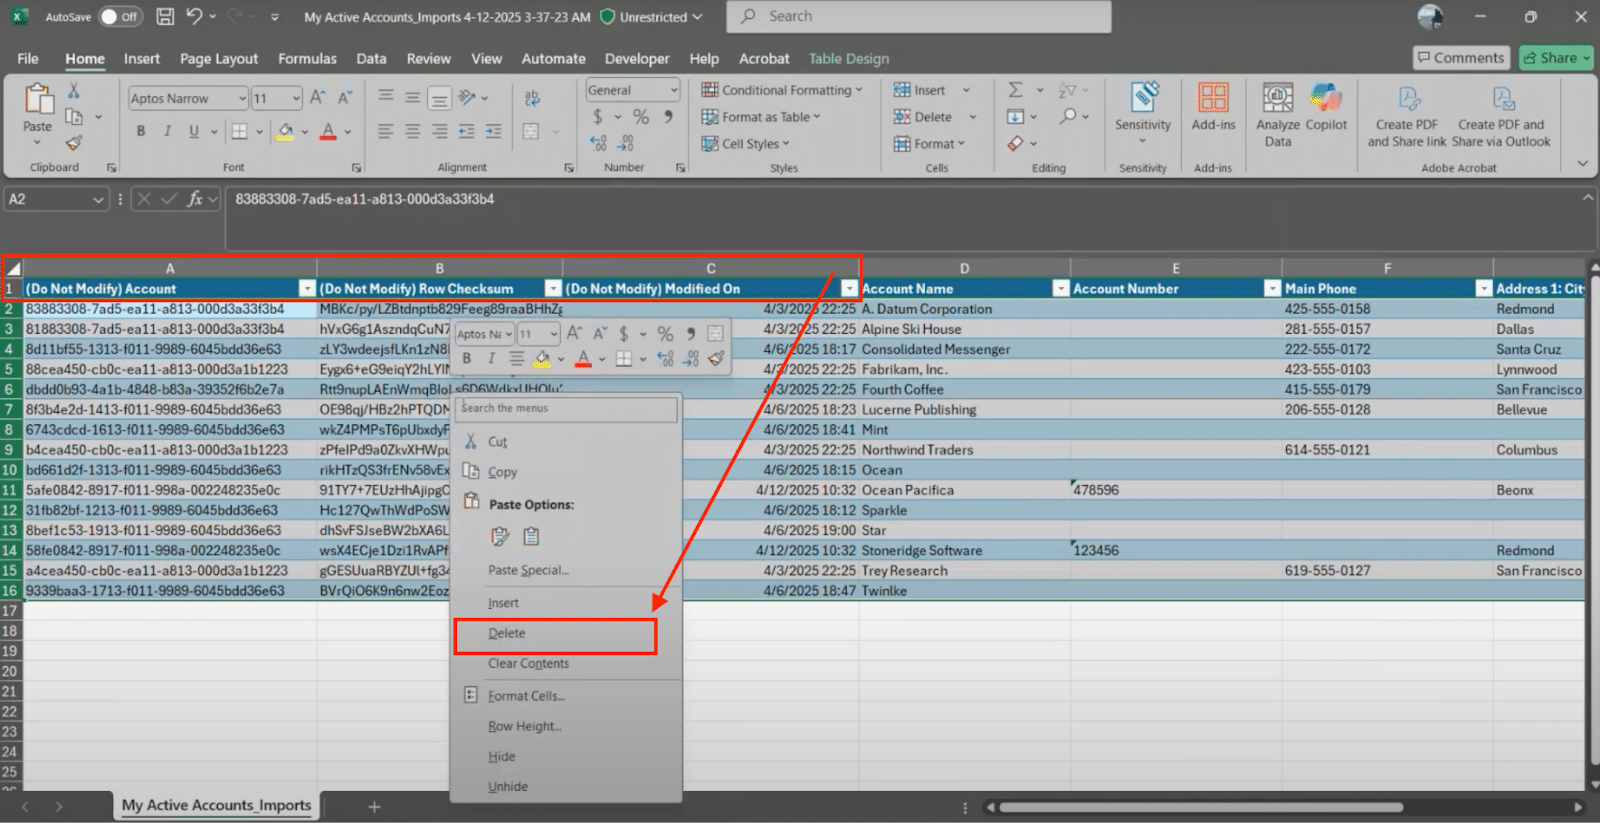1600x823 pixels.
Task: Switch to the Table Design tab
Action: (x=848, y=59)
